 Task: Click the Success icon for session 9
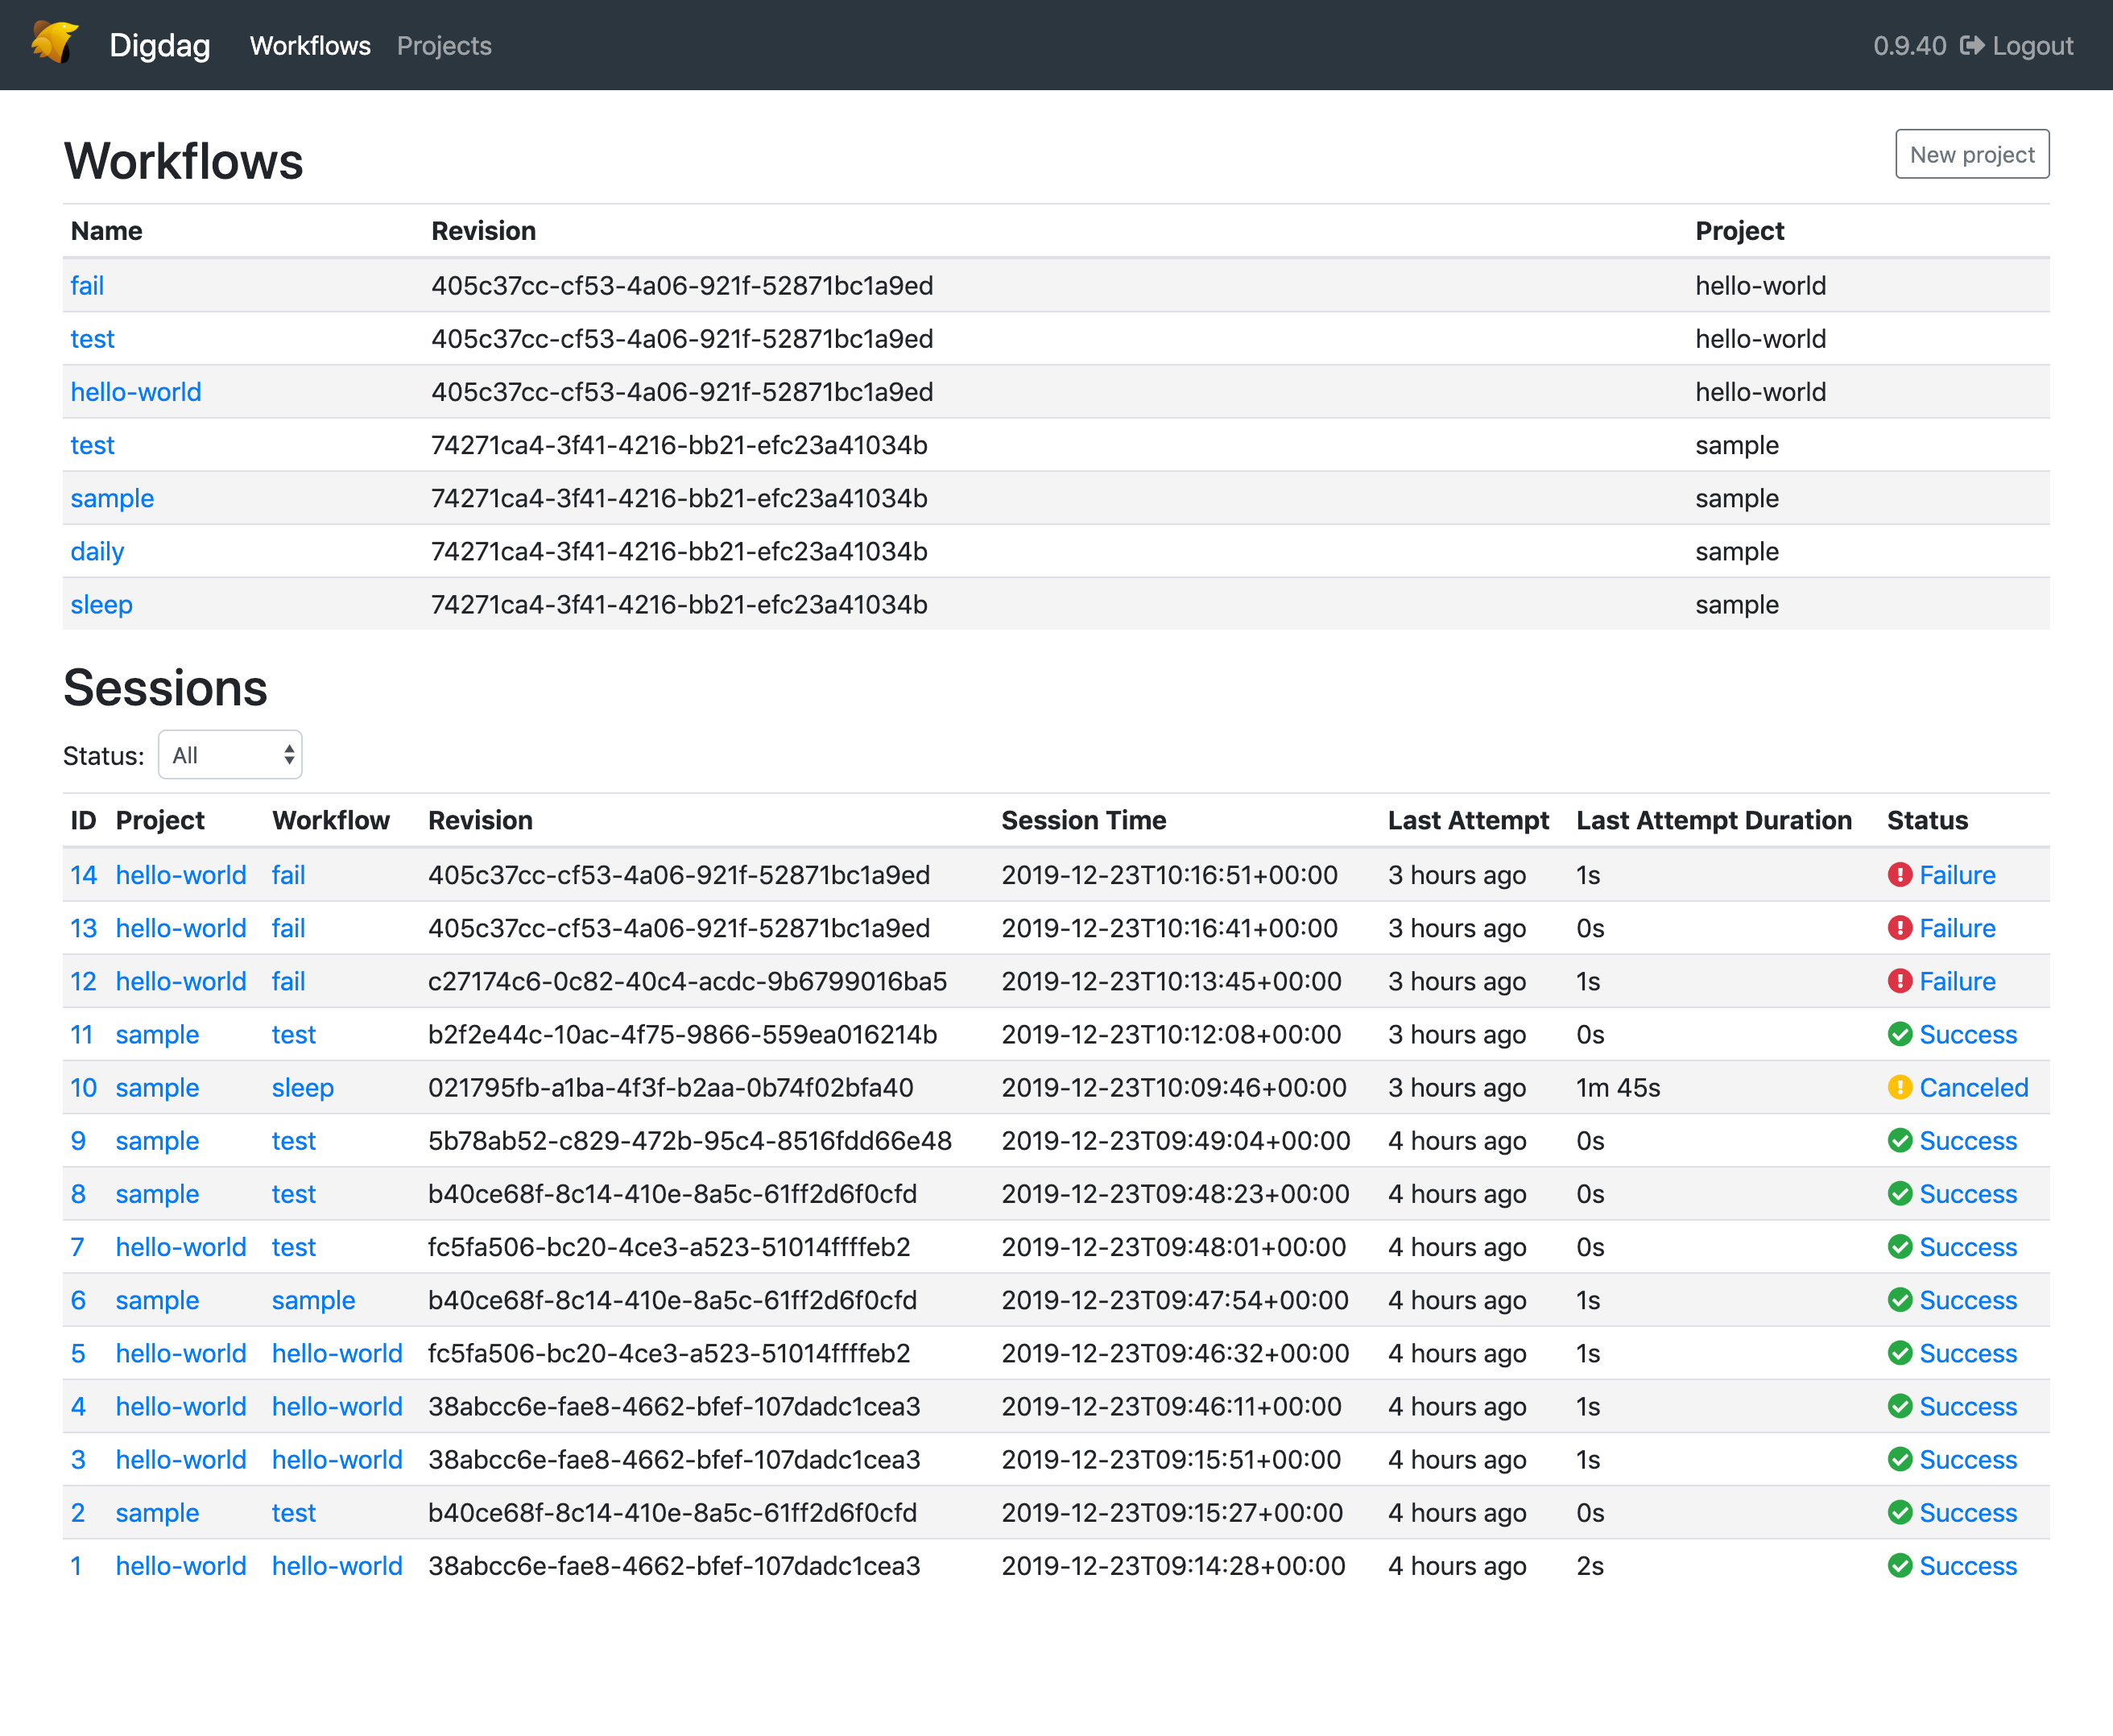(1901, 1140)
